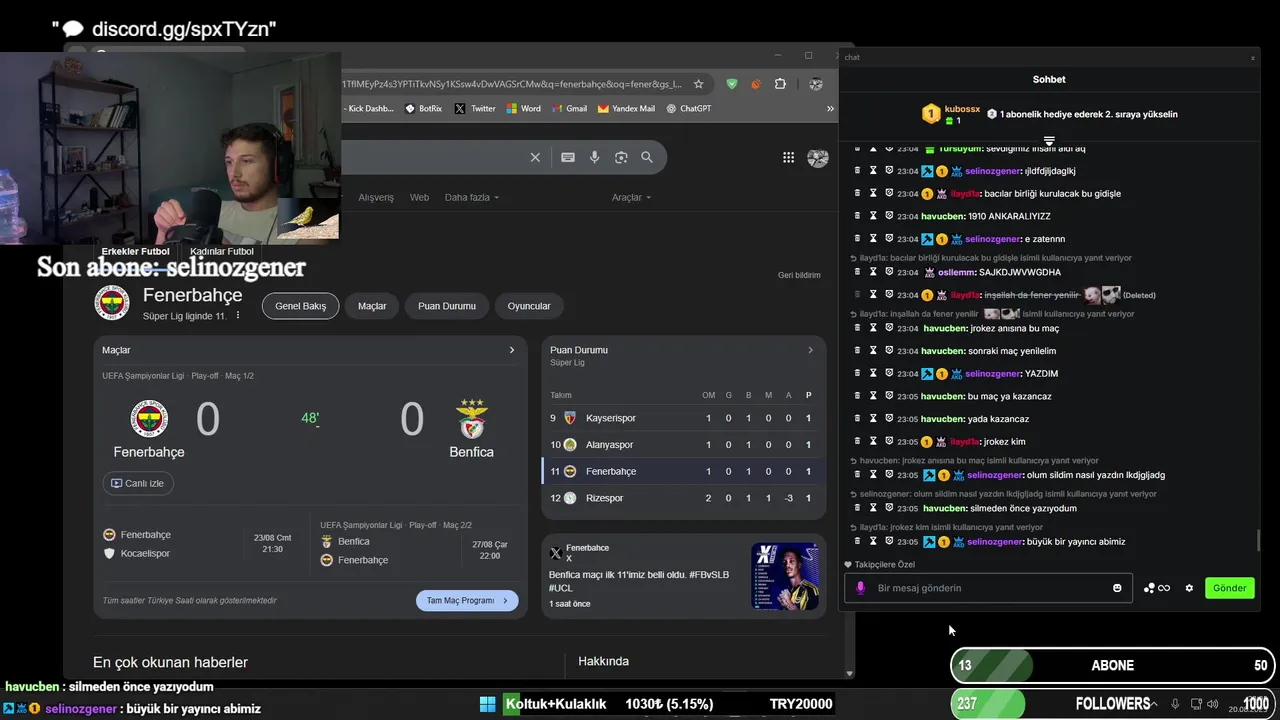The image size is (1280, 720).
Task: Open the Gmail bookmark
Action: (x=569, y=108)
